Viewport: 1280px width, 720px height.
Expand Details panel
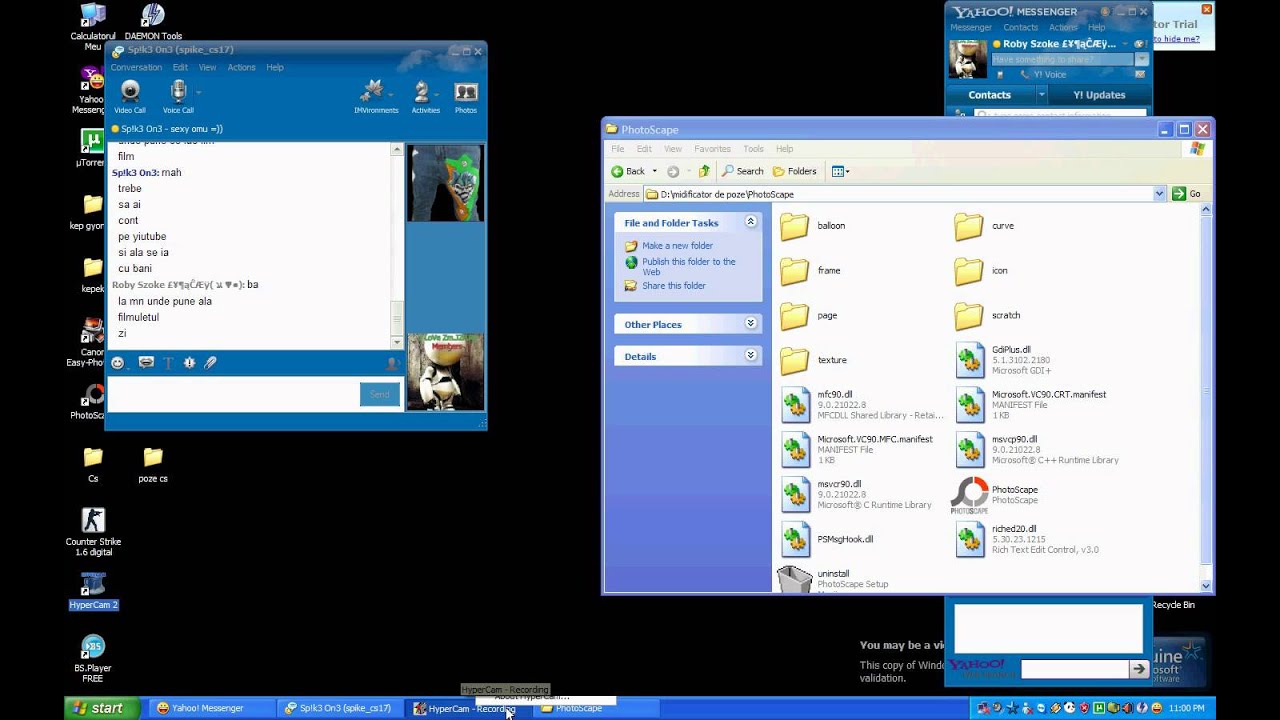(751, 356)
